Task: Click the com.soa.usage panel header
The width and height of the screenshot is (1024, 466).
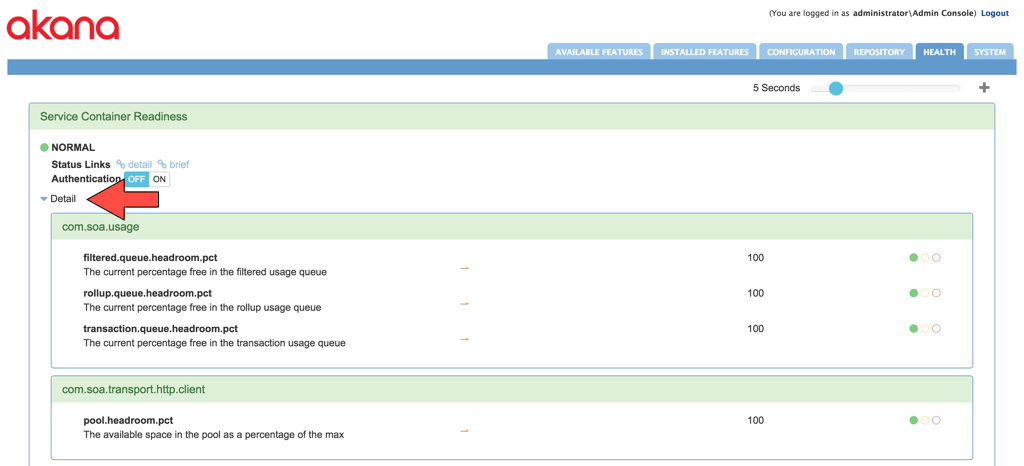Action: 512,226
